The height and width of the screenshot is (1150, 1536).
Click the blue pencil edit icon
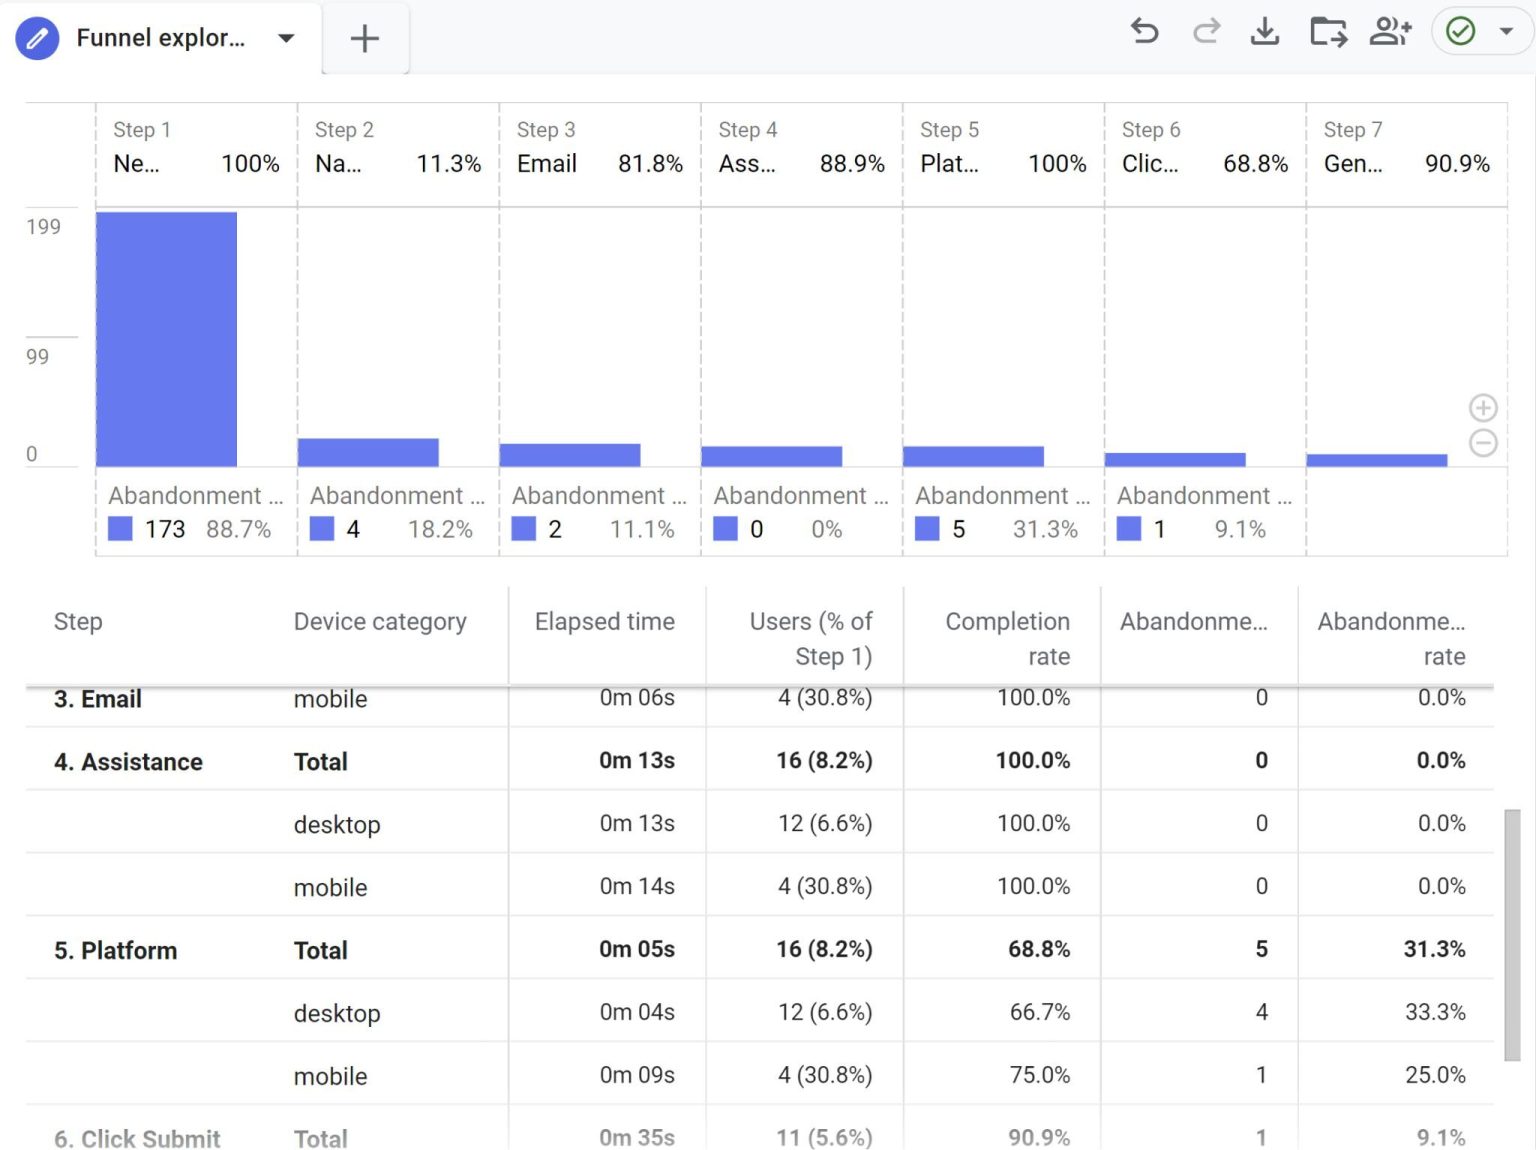click(x=37, y=39)
